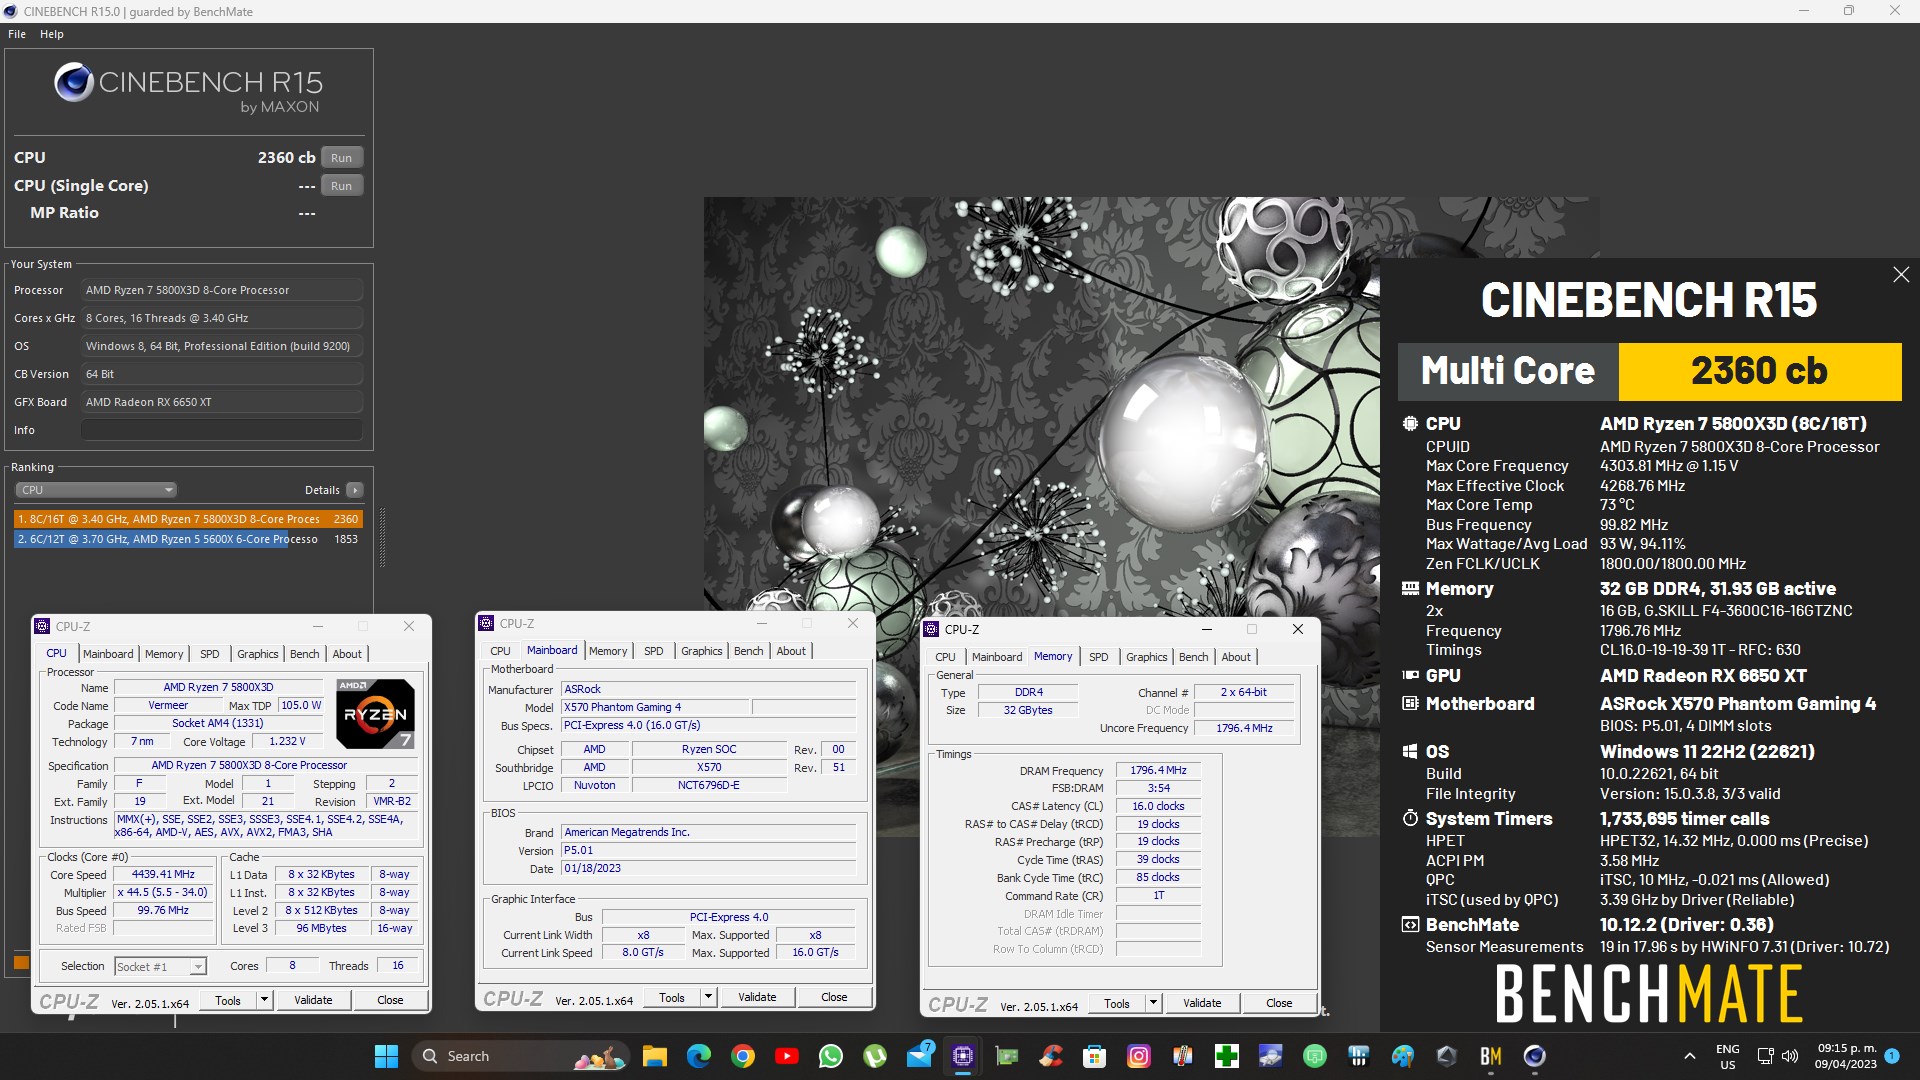
Task: Click Close in CPU-Z CPU window
Action: tap(390, 1000)
